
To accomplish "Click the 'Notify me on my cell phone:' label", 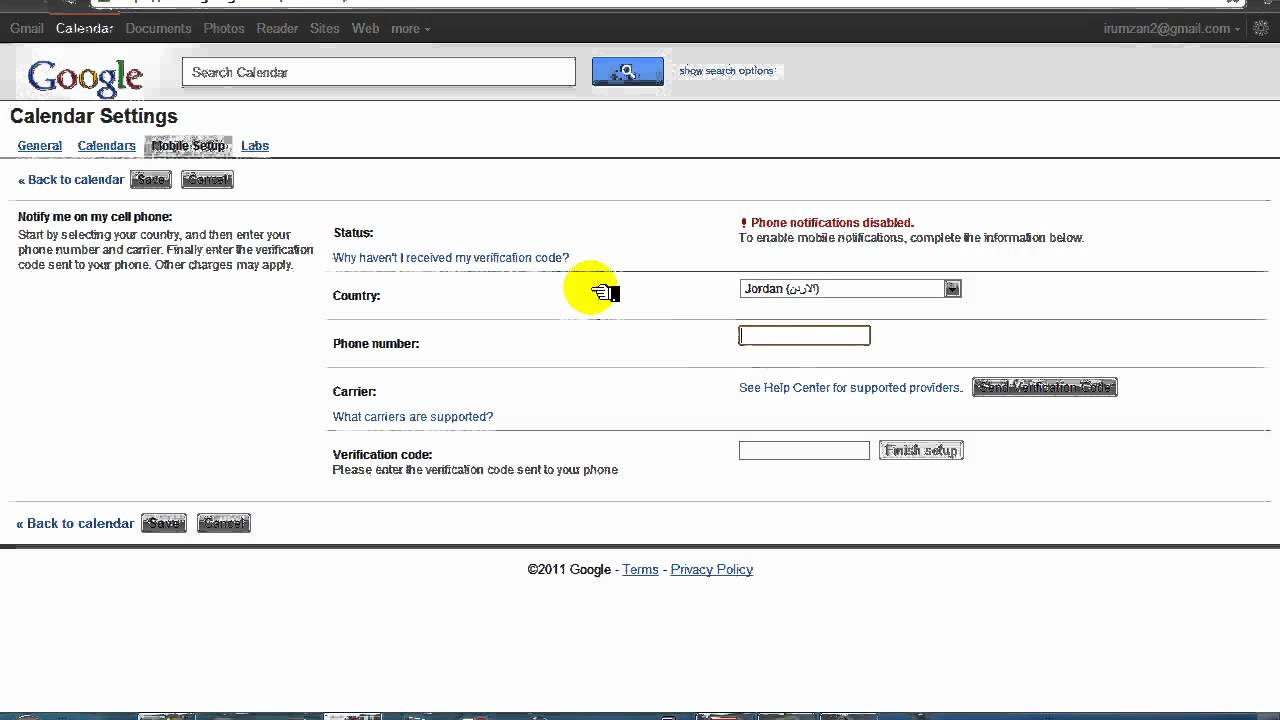I will 95,217.
